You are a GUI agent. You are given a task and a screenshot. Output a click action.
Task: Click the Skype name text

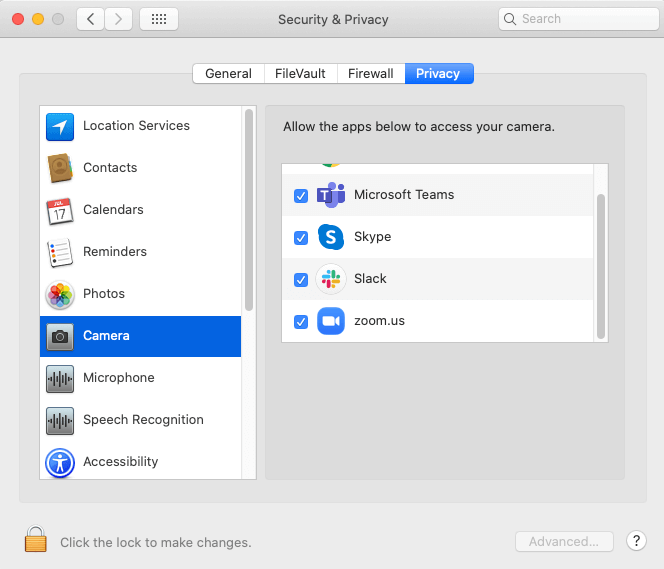click(x=373, y=237)
